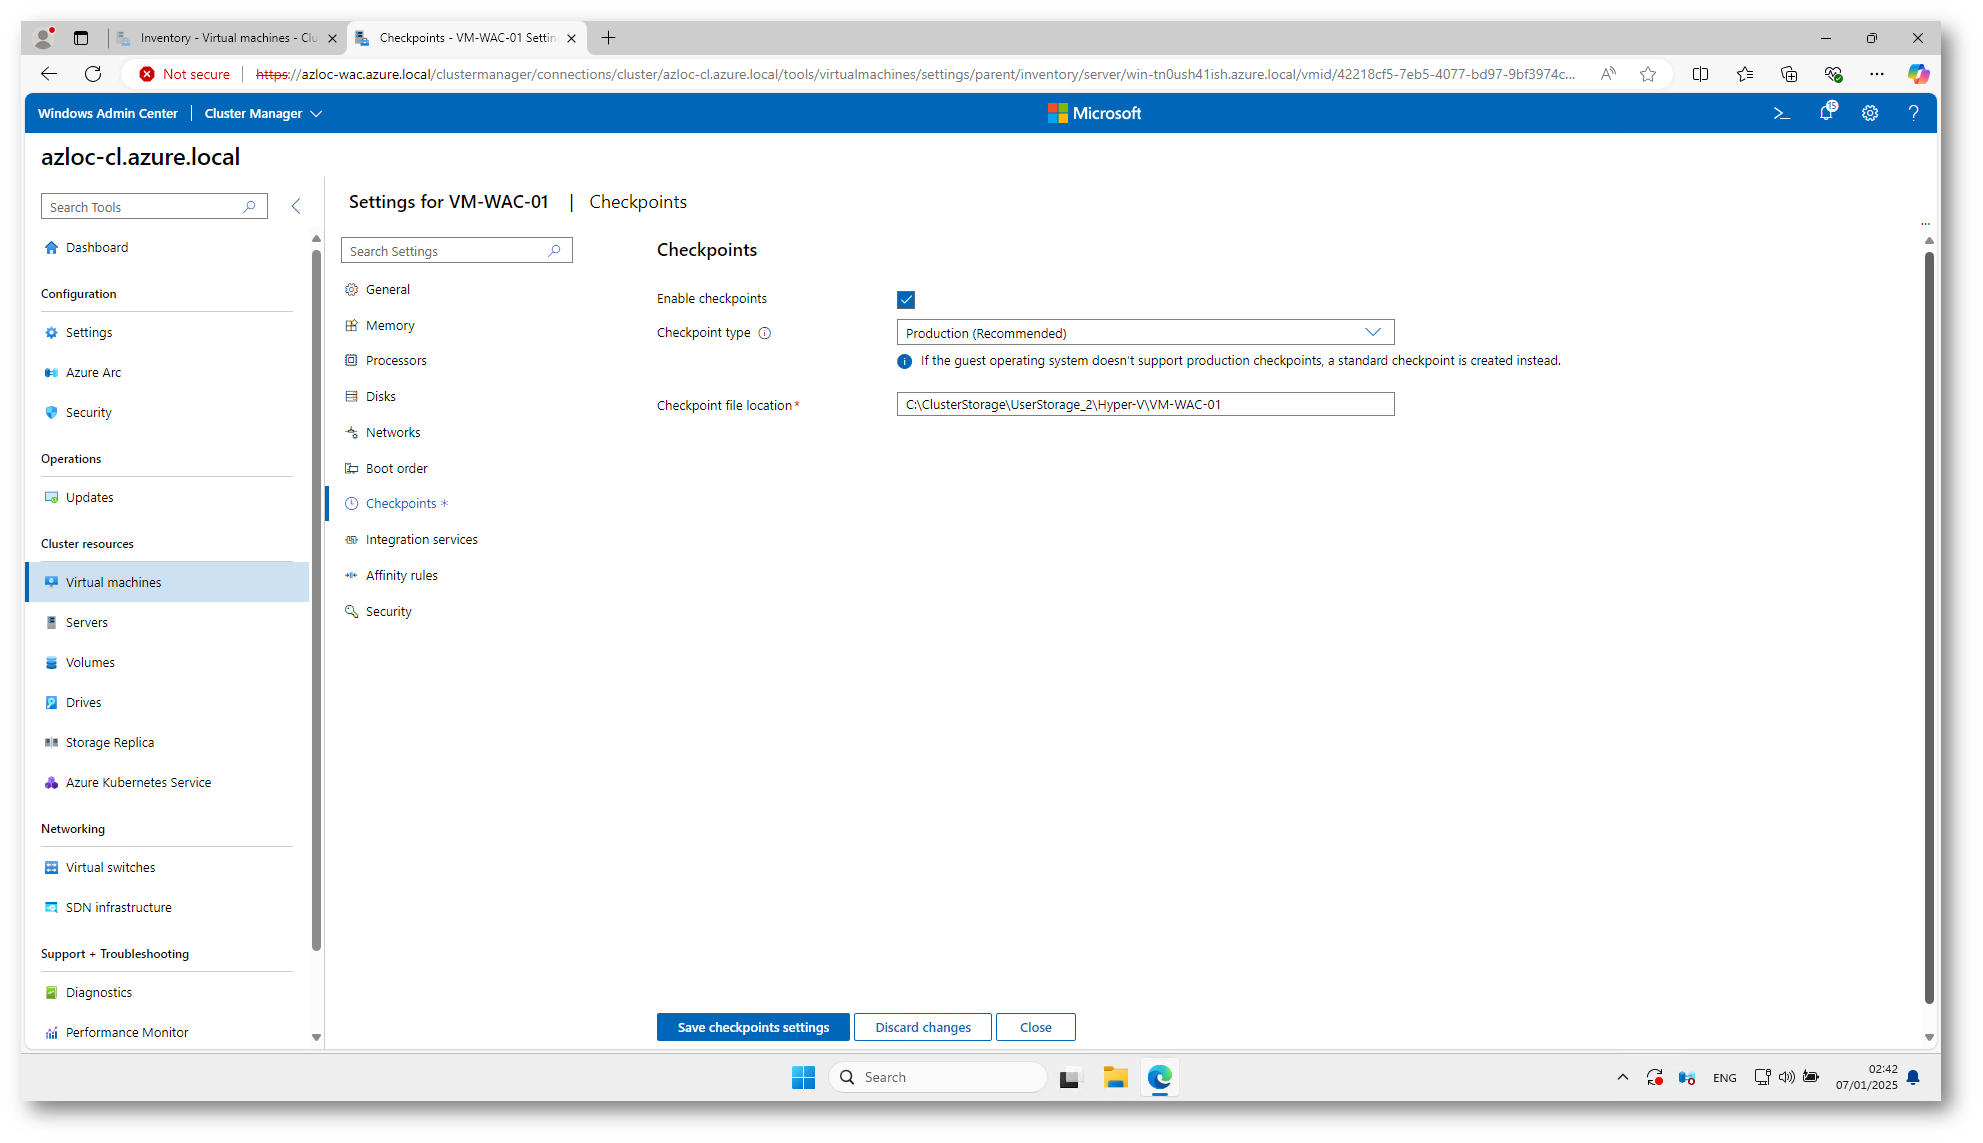This screenshot has width=1983, height=1143.
Task: Open Volumes tool
Action: click(x=90, y=663)
